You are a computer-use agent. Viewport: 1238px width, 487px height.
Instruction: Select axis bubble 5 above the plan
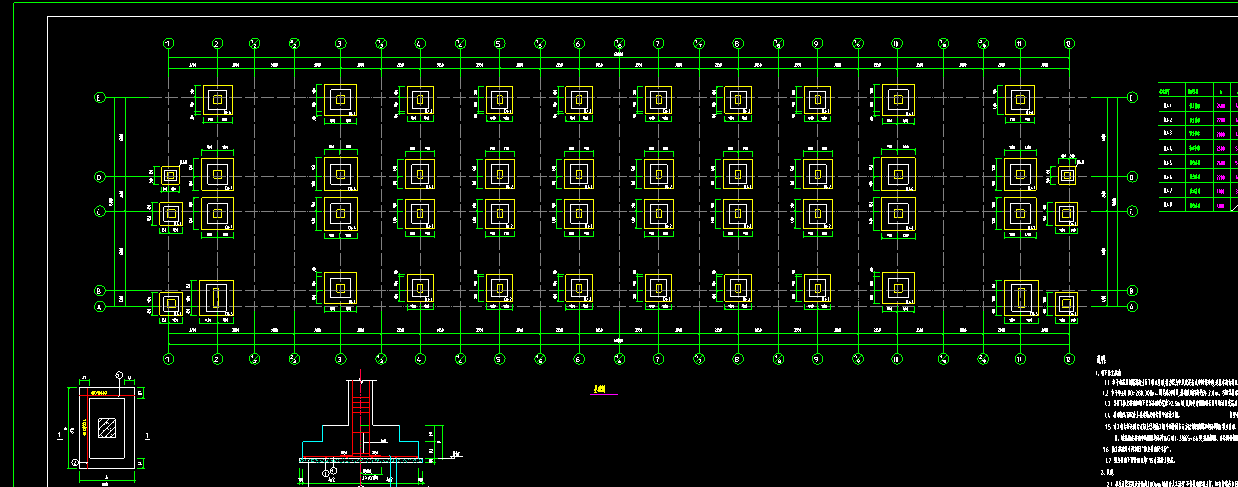498,44
